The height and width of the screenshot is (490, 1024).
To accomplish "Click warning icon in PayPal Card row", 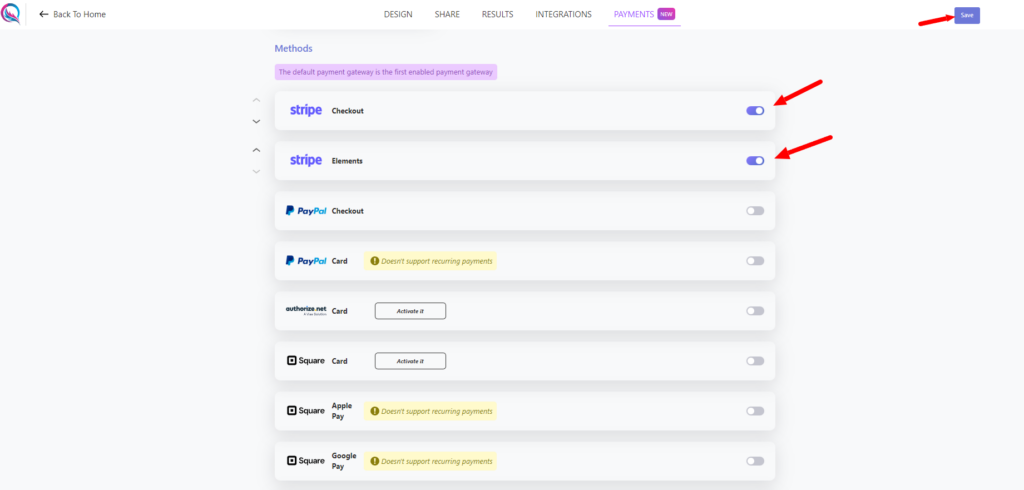I will coord(374,261).
